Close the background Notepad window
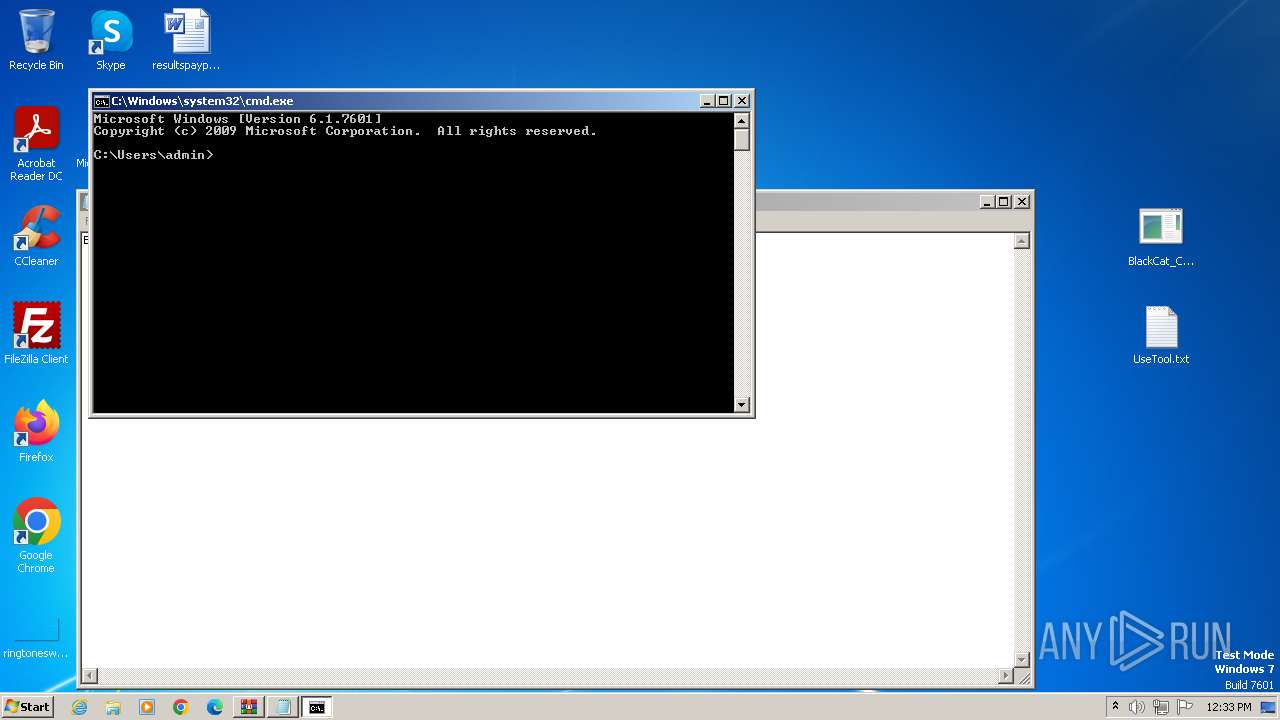Screen dimensions: 1280x720 pyautogui.click(x=1022, y=202)
